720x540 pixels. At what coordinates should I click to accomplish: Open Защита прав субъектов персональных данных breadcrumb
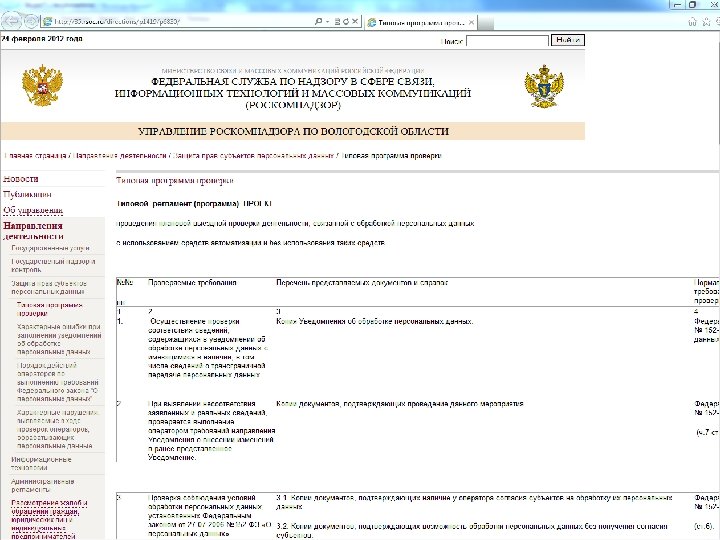(x=254, y=156)
